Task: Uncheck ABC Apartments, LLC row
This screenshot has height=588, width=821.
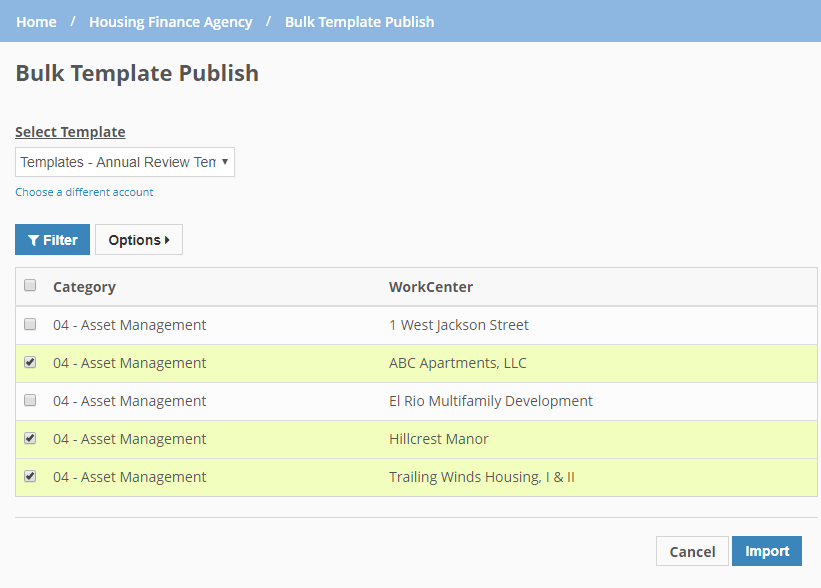Action: pos(29,362)
